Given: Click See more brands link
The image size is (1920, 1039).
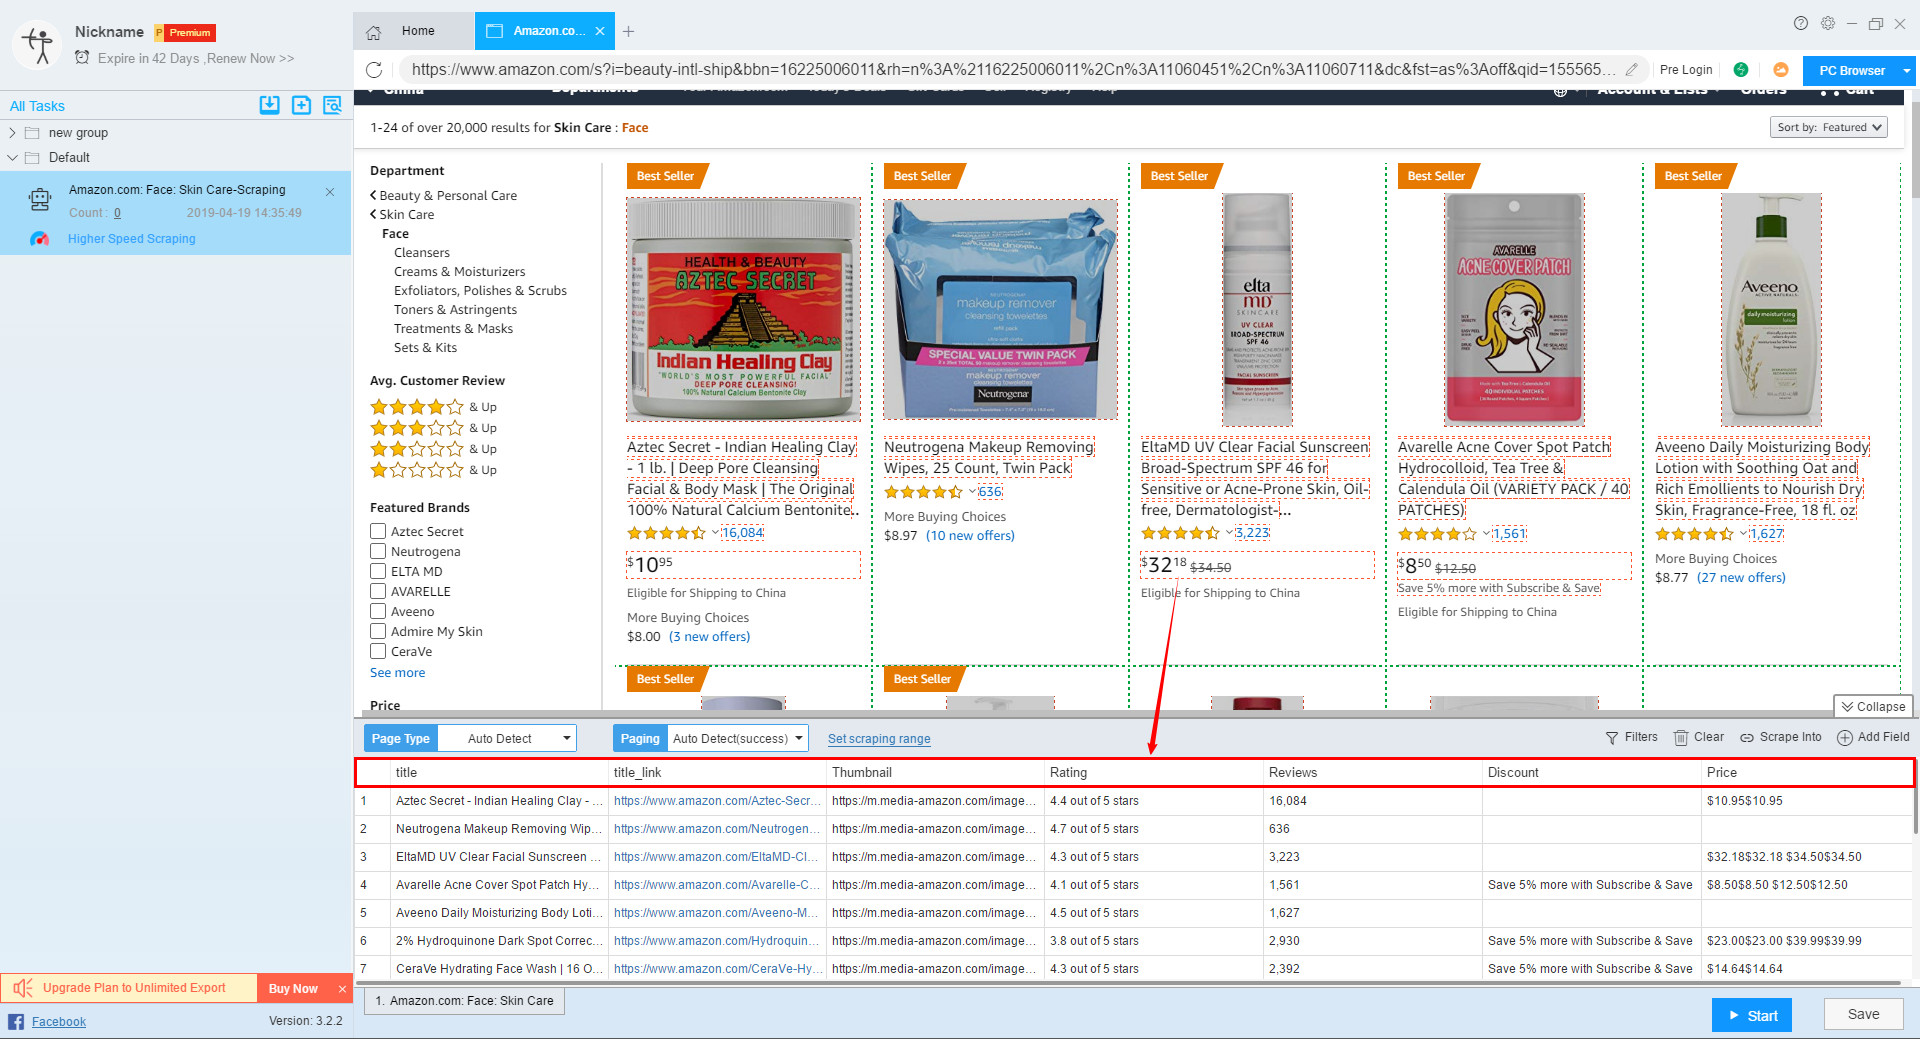Looking at the screenshot, I should tap(397, 673).
